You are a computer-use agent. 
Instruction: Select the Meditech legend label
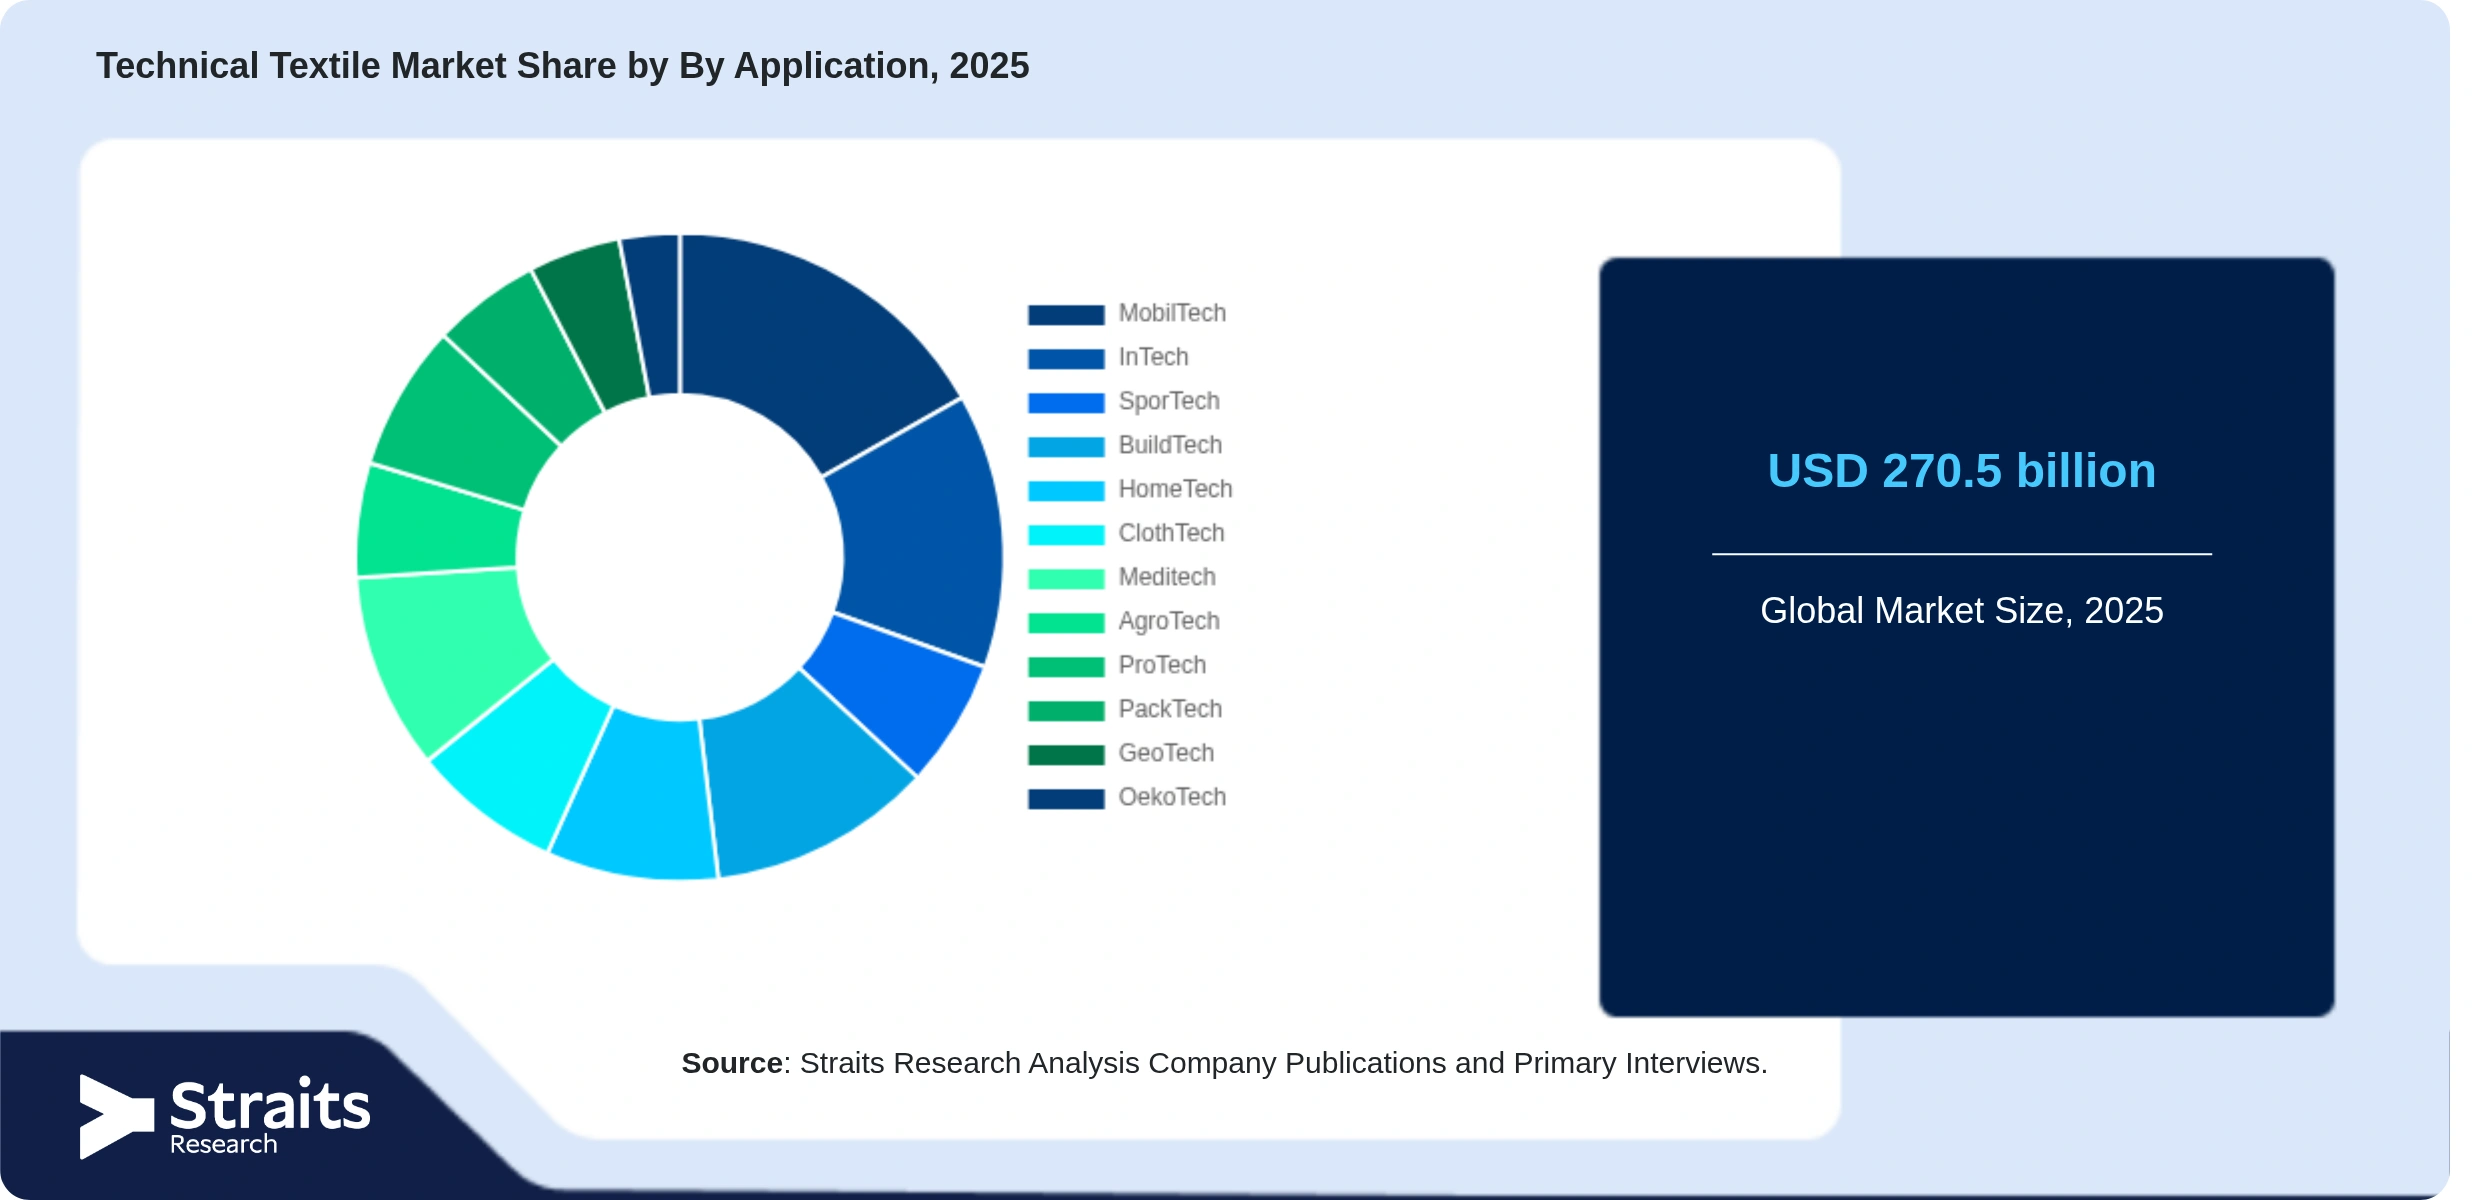[1167, 577]
